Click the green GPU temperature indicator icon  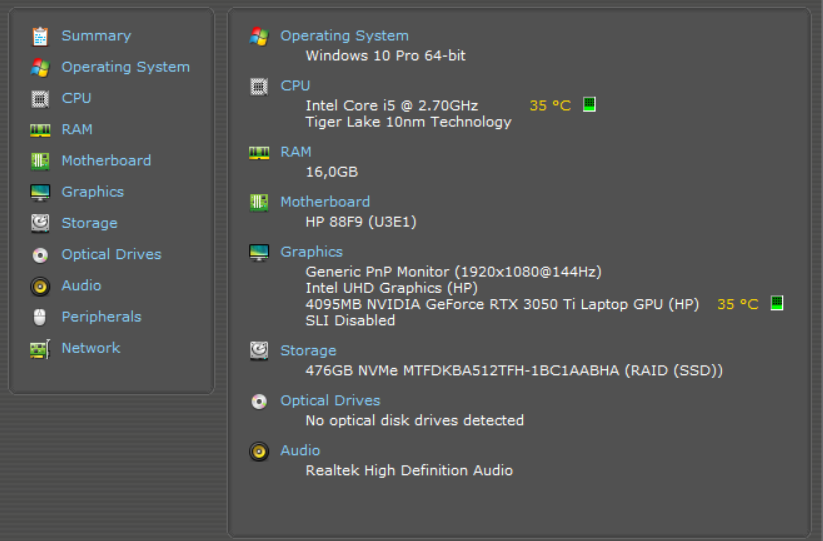(x=777, y=303)
